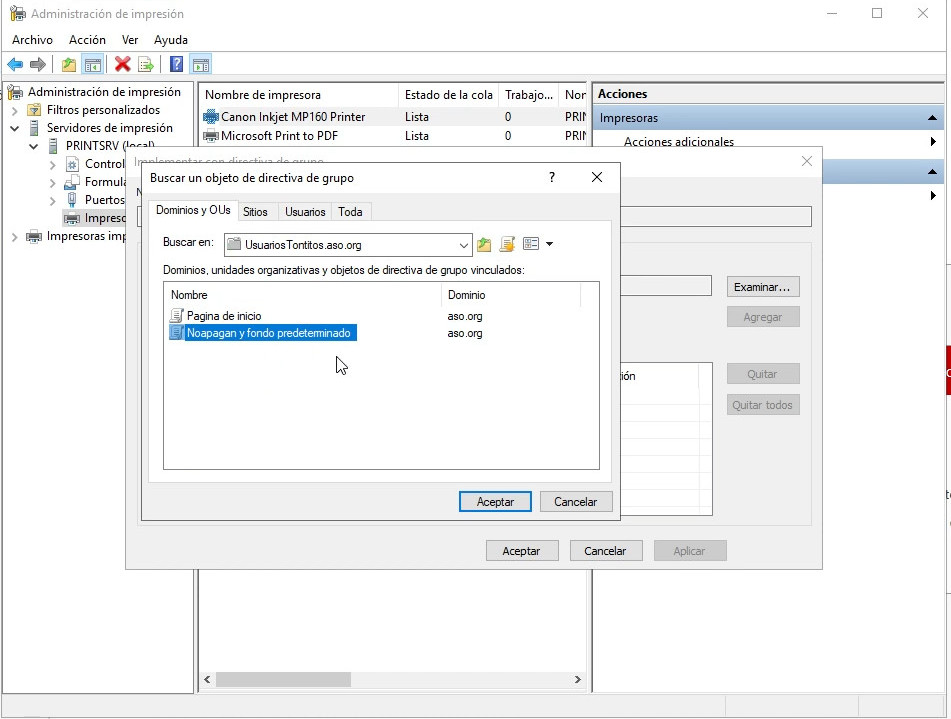This screenshot has width=951, height=719.
Task: Select the Pagina de inicio policy object
Action: (x=224, y=316)
